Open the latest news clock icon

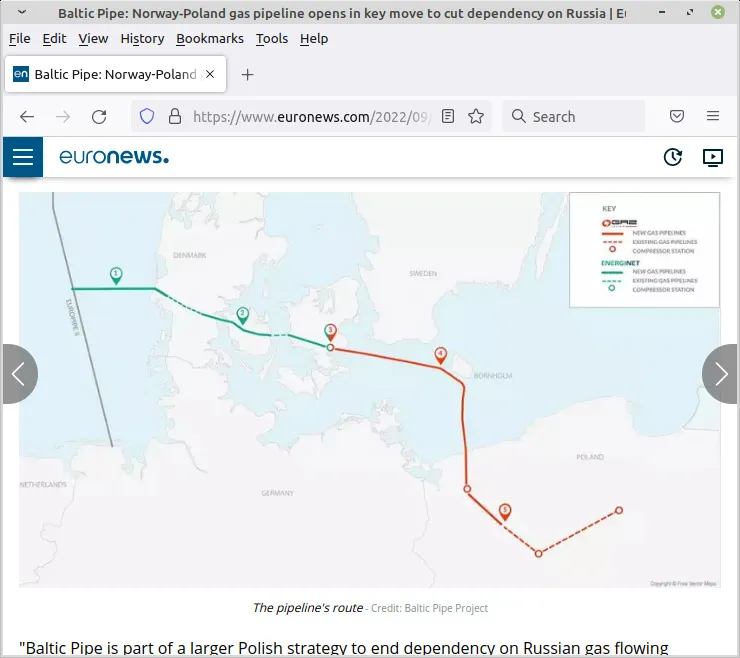(x=673, y=157)
